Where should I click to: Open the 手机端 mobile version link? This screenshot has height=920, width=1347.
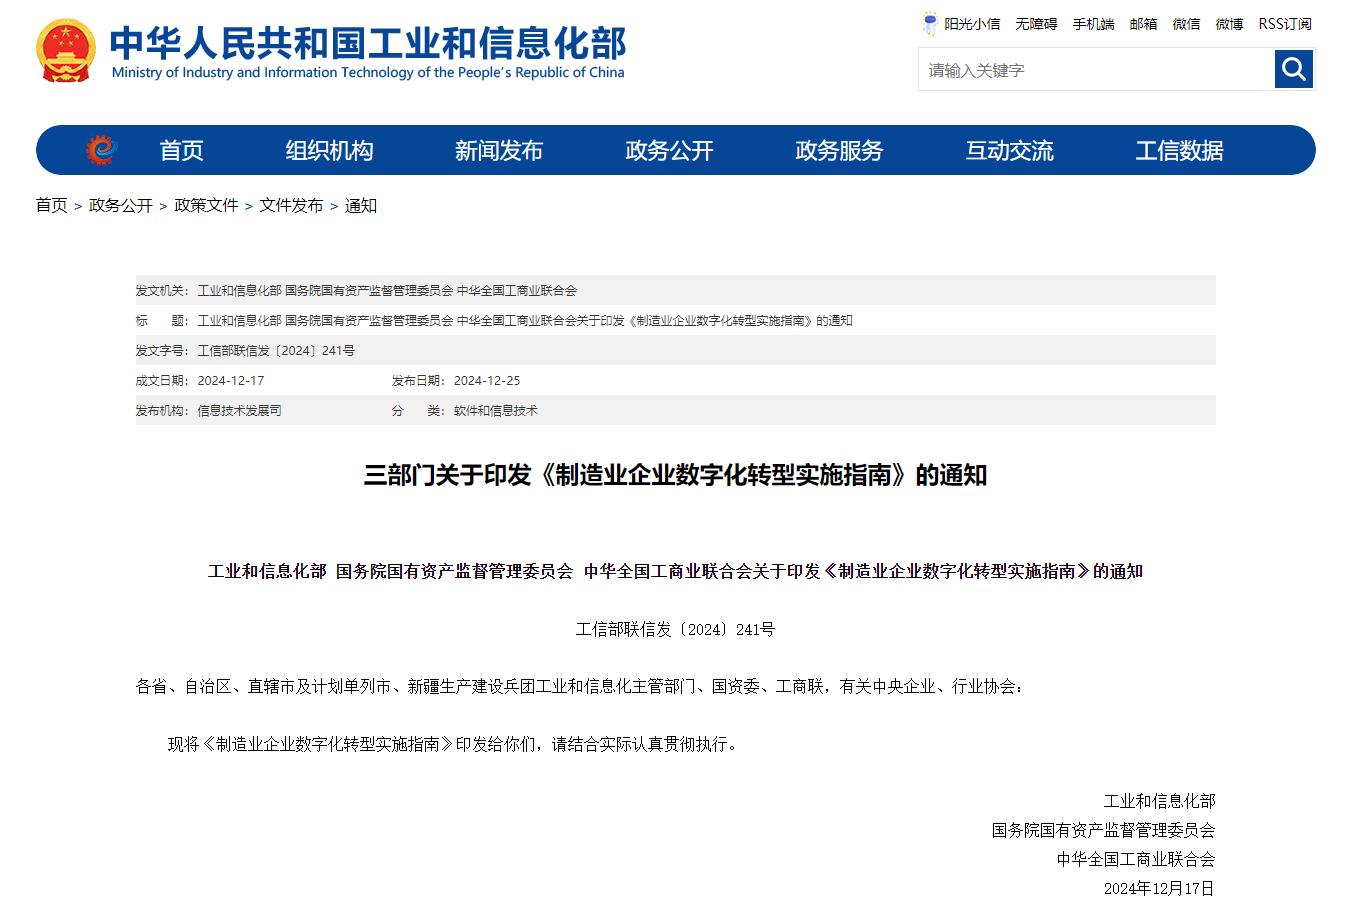tap(1093, 24)
